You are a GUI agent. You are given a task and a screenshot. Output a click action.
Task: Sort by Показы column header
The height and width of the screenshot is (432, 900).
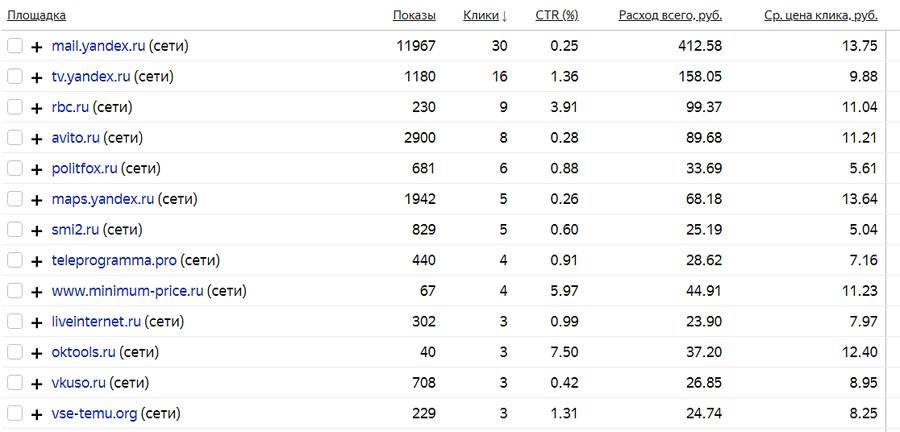414,15
